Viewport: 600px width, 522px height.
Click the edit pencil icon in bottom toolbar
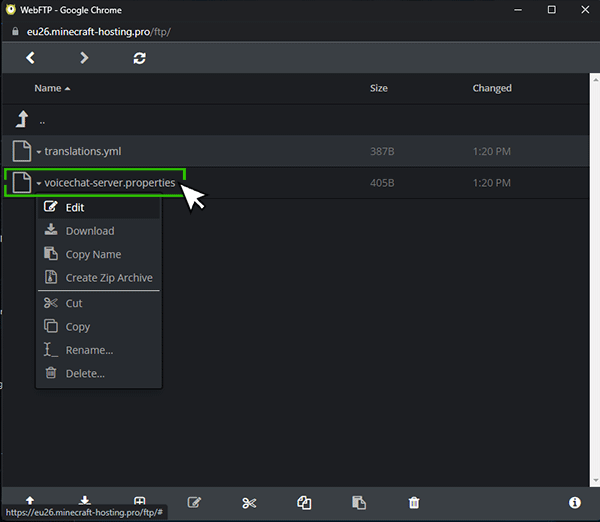coord(194,502)
